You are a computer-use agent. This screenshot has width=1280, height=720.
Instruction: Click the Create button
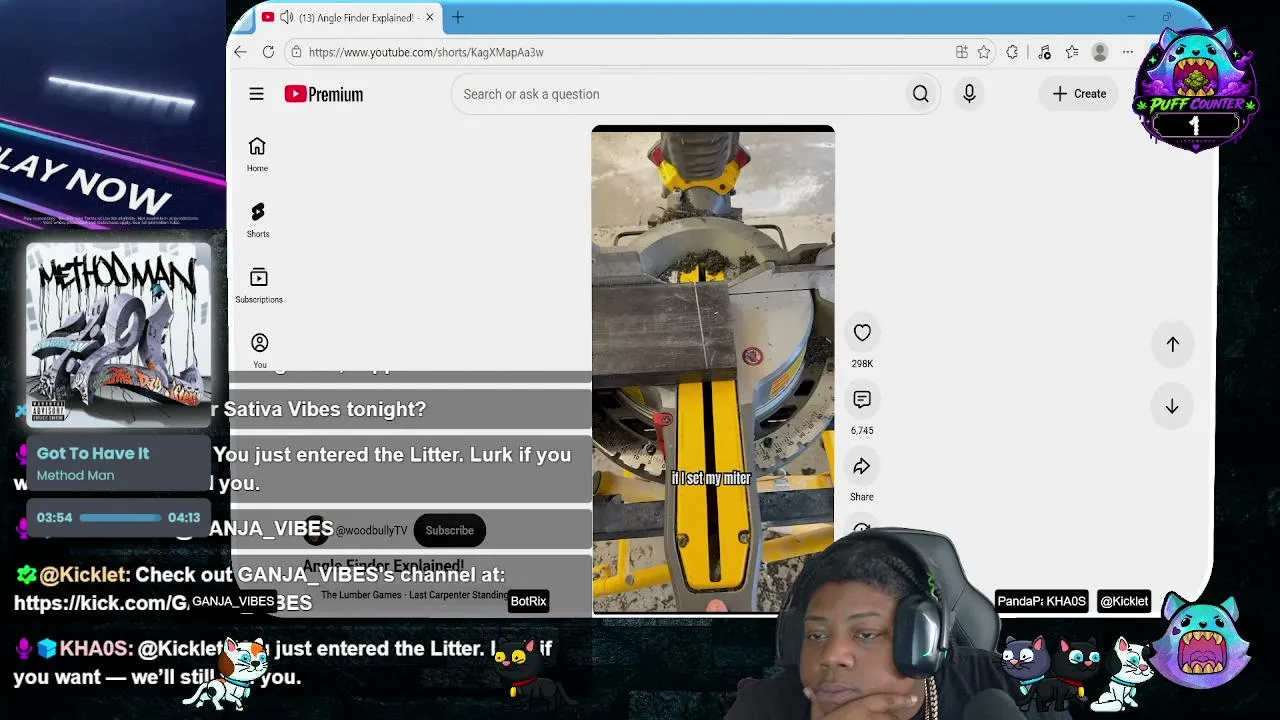pos(1079,94)
